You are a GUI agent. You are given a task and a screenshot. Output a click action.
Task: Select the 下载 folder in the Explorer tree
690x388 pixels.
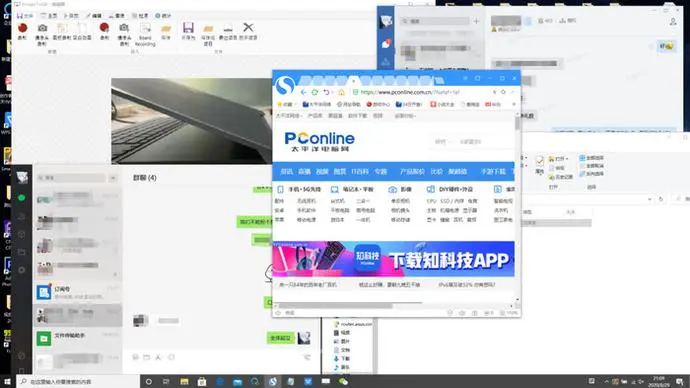pos(341,359)
